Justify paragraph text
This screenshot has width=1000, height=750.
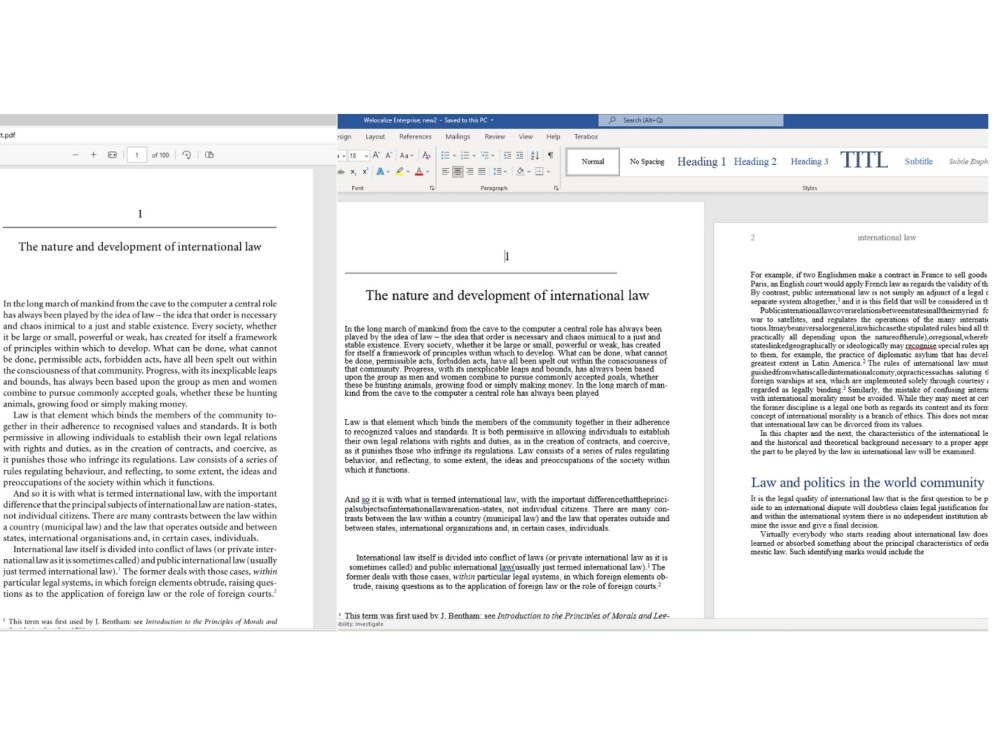(x=482, y=172)
